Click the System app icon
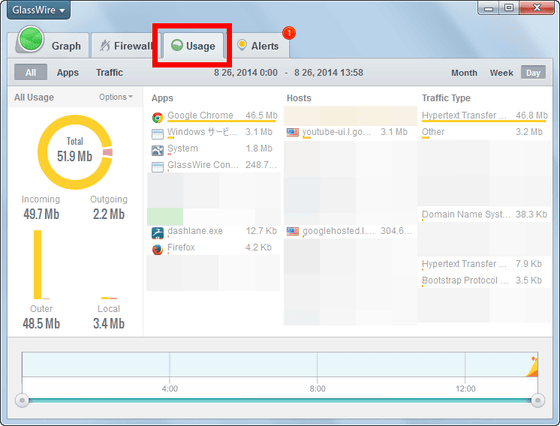560x426 pixels. click(158, 150)
